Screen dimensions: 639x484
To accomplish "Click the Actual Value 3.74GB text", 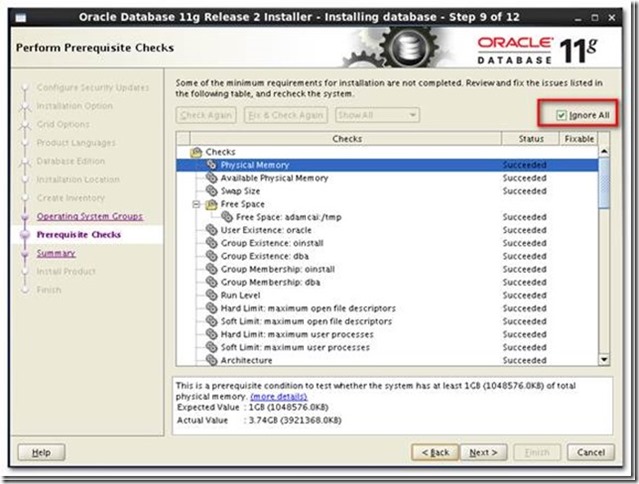I will pos(295,420).
